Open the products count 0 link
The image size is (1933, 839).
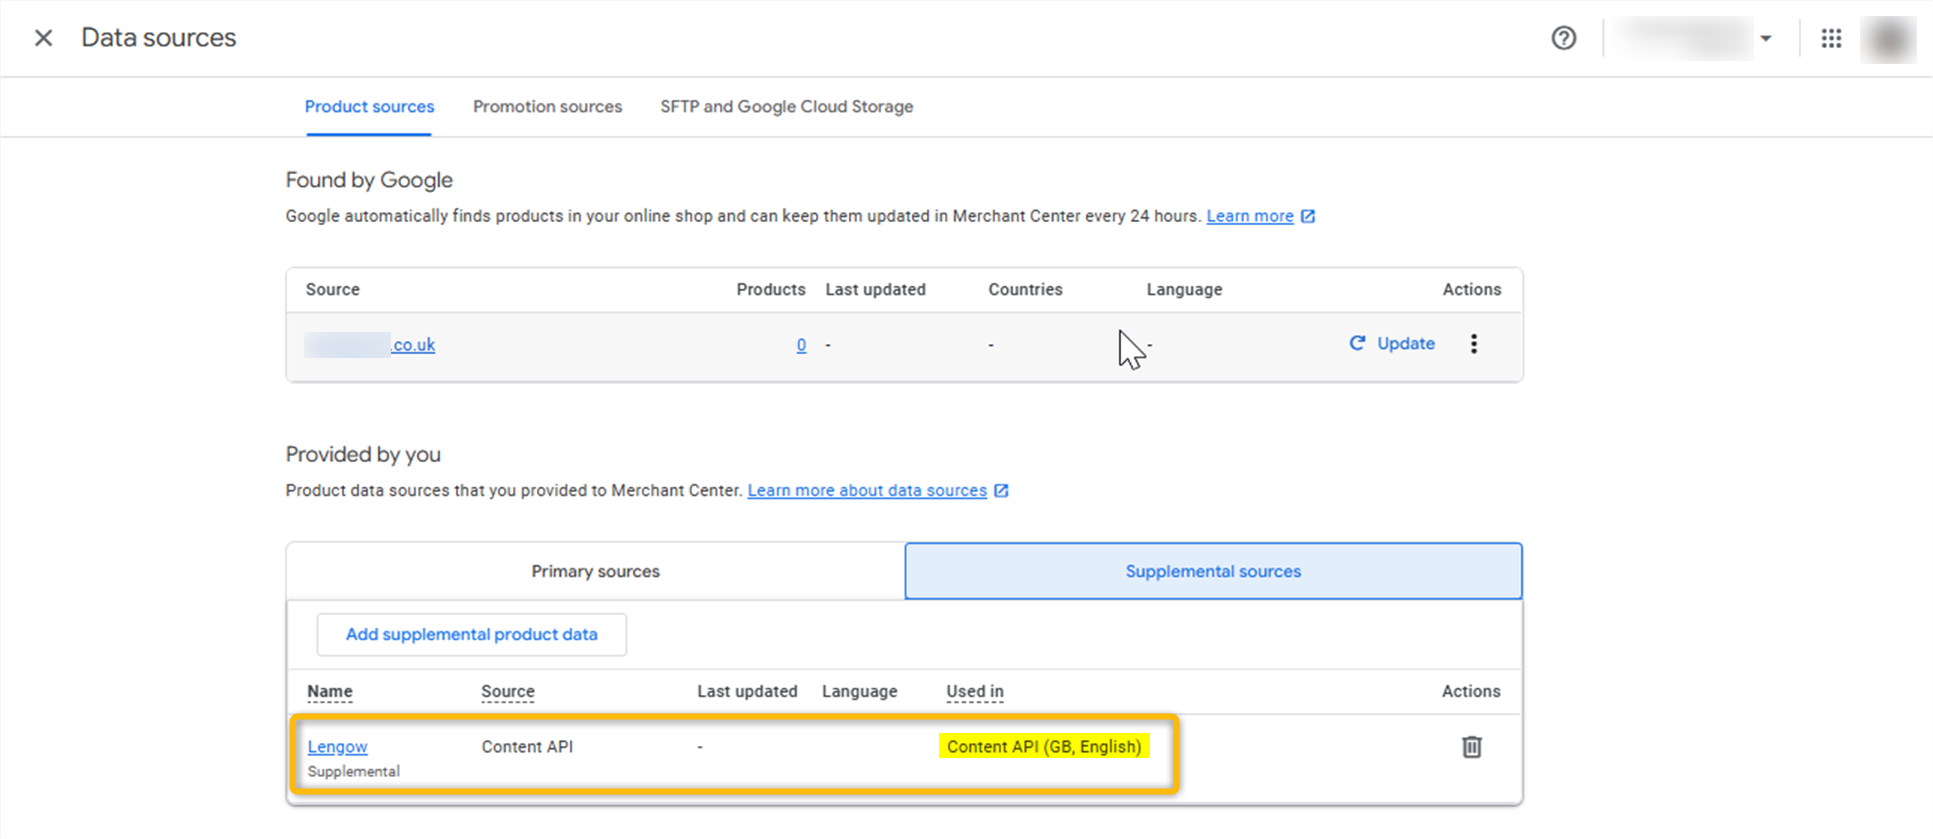click(x=801, y=345)
